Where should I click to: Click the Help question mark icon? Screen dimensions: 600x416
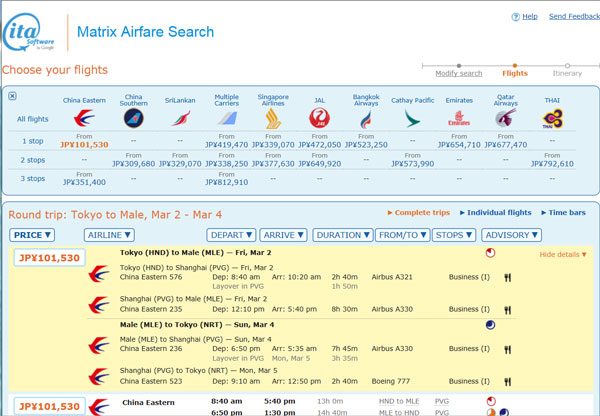515,16
